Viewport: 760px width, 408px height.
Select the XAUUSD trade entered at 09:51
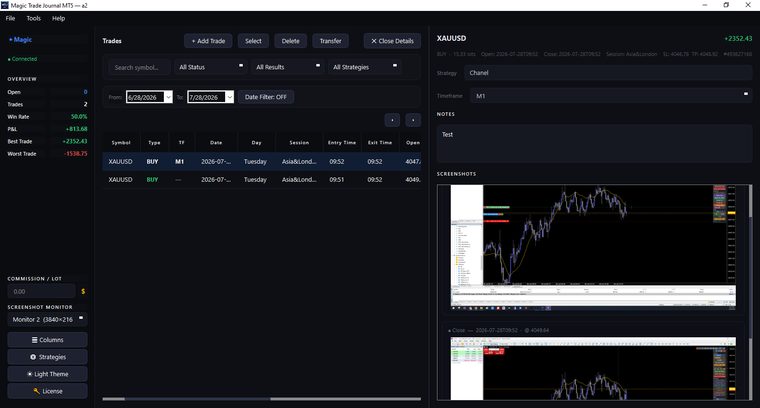(262, 179)
